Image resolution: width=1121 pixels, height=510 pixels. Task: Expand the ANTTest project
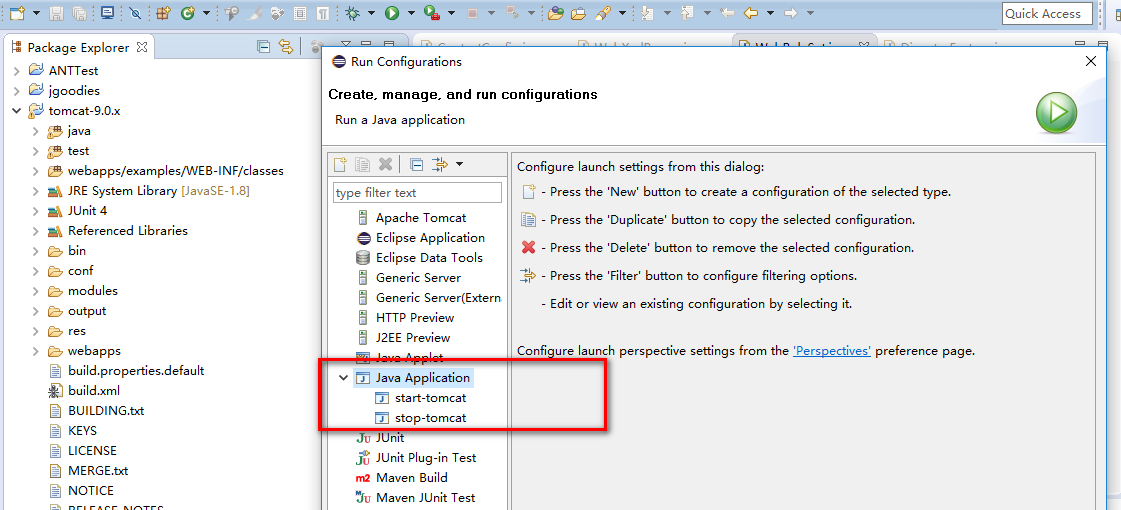pyautogui.click(x=16, y=71)
